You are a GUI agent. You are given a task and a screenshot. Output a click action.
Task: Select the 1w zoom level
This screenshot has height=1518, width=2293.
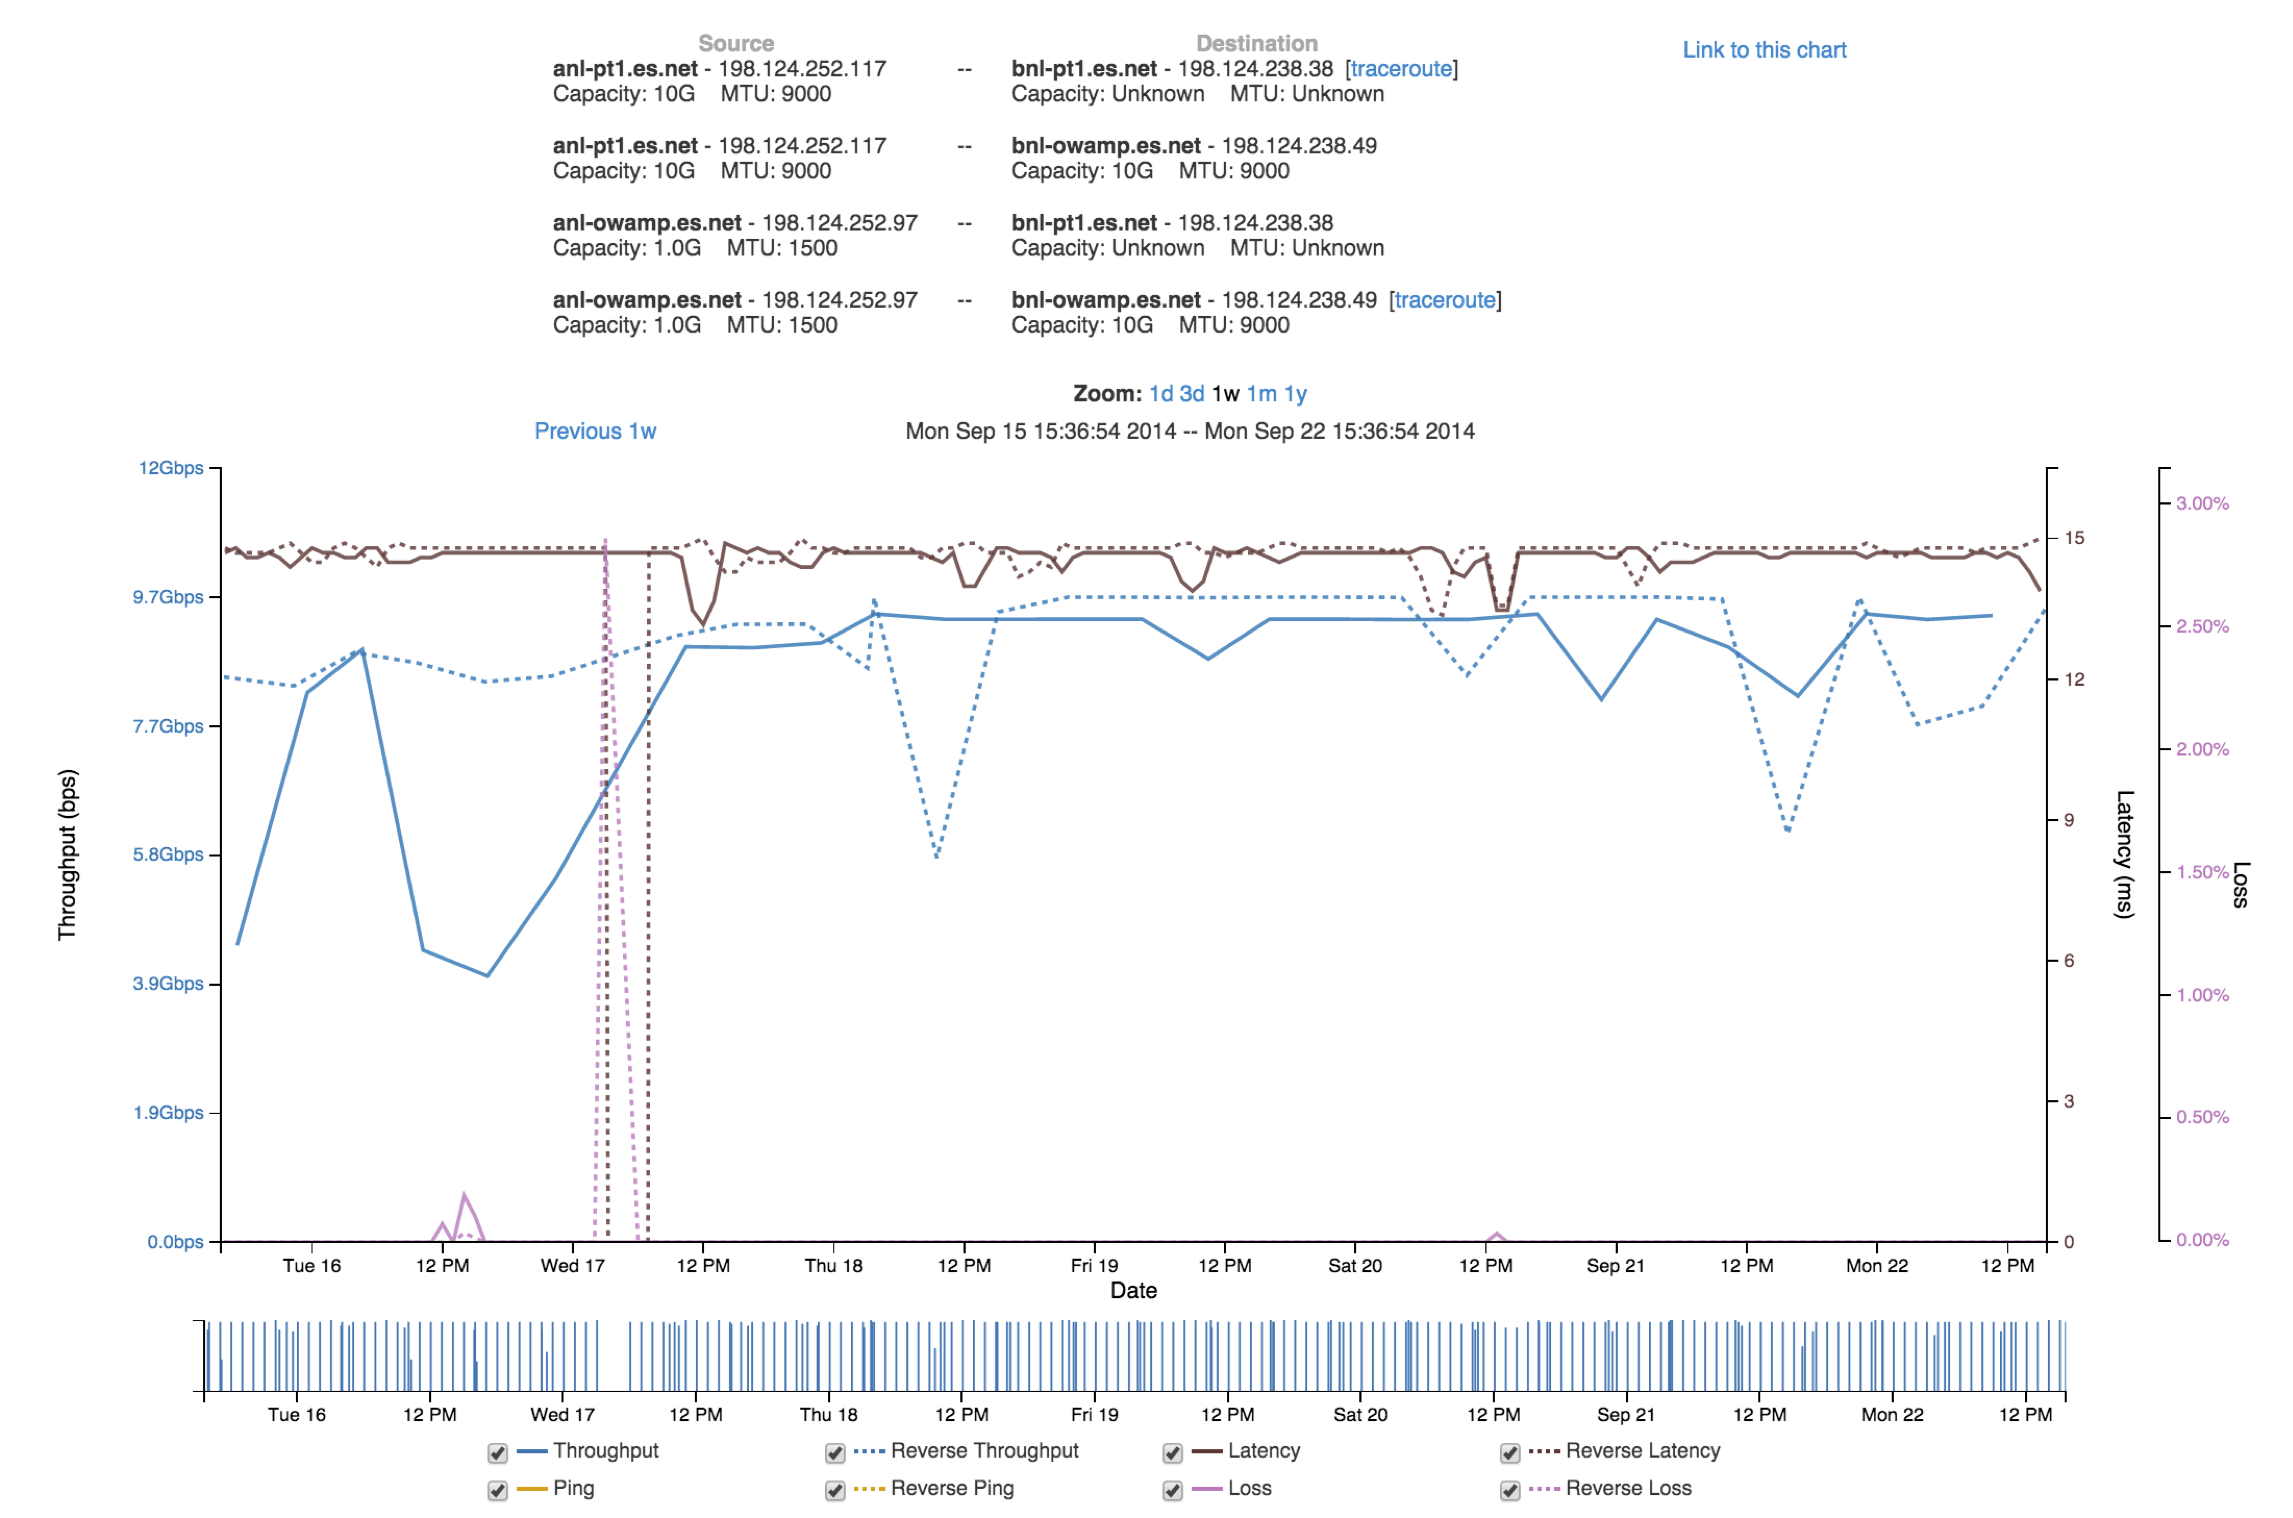[1225, 393]
